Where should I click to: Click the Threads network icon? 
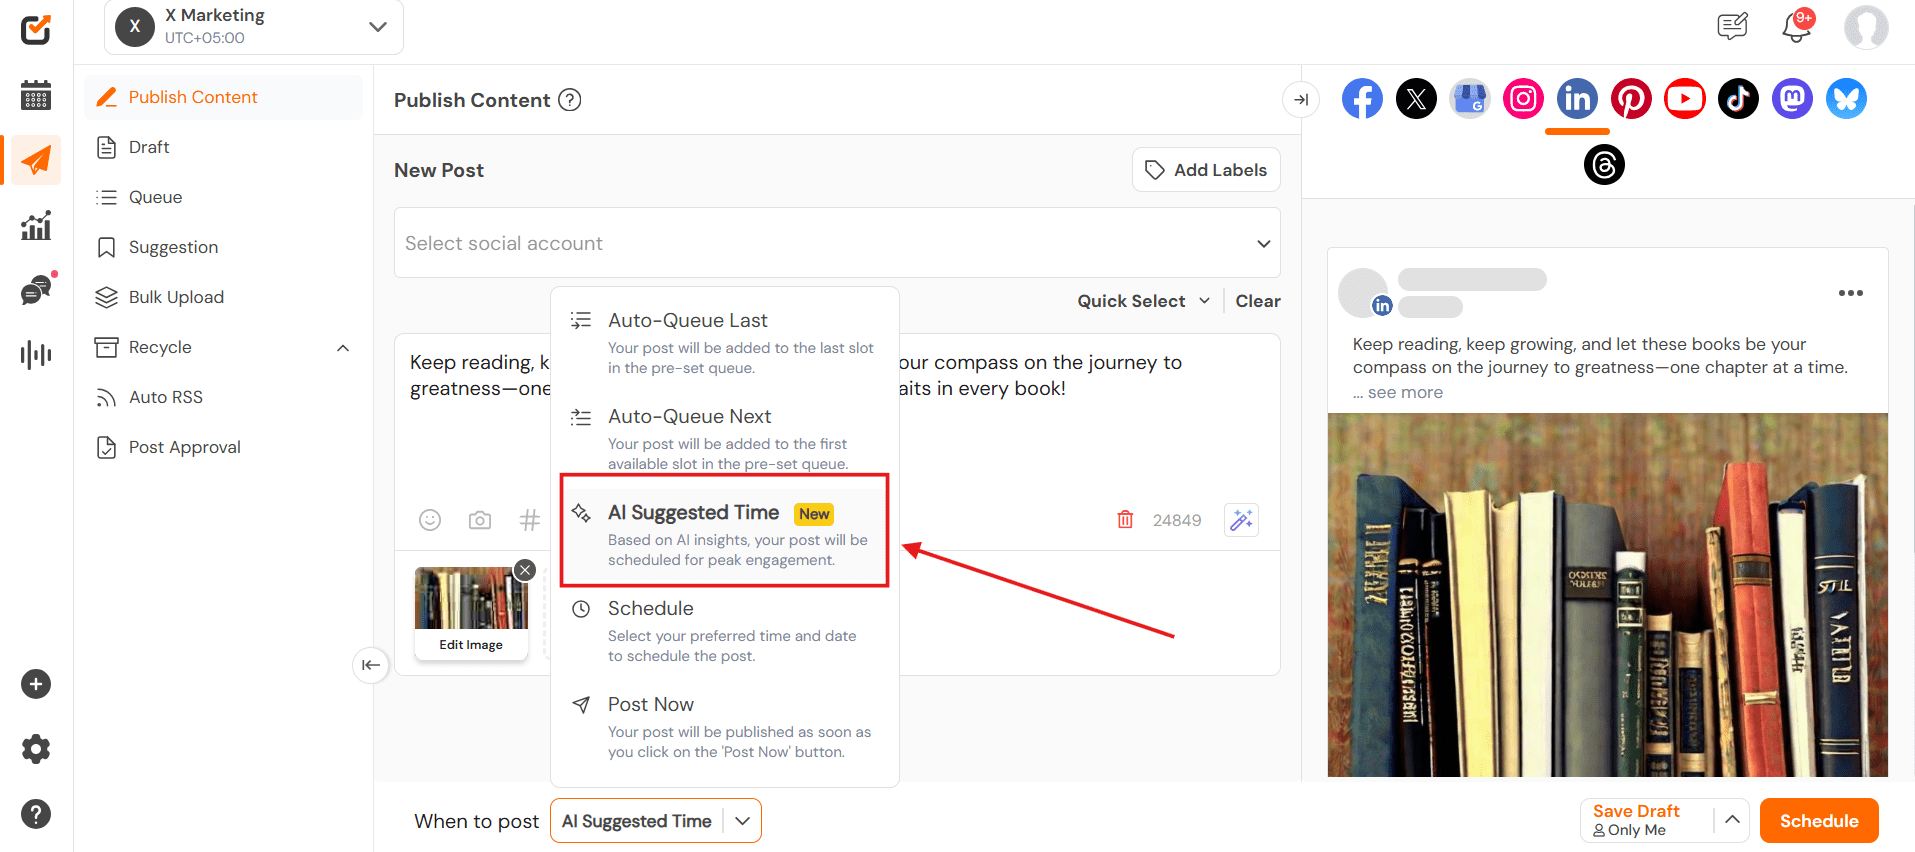(x=1604, y=165)
